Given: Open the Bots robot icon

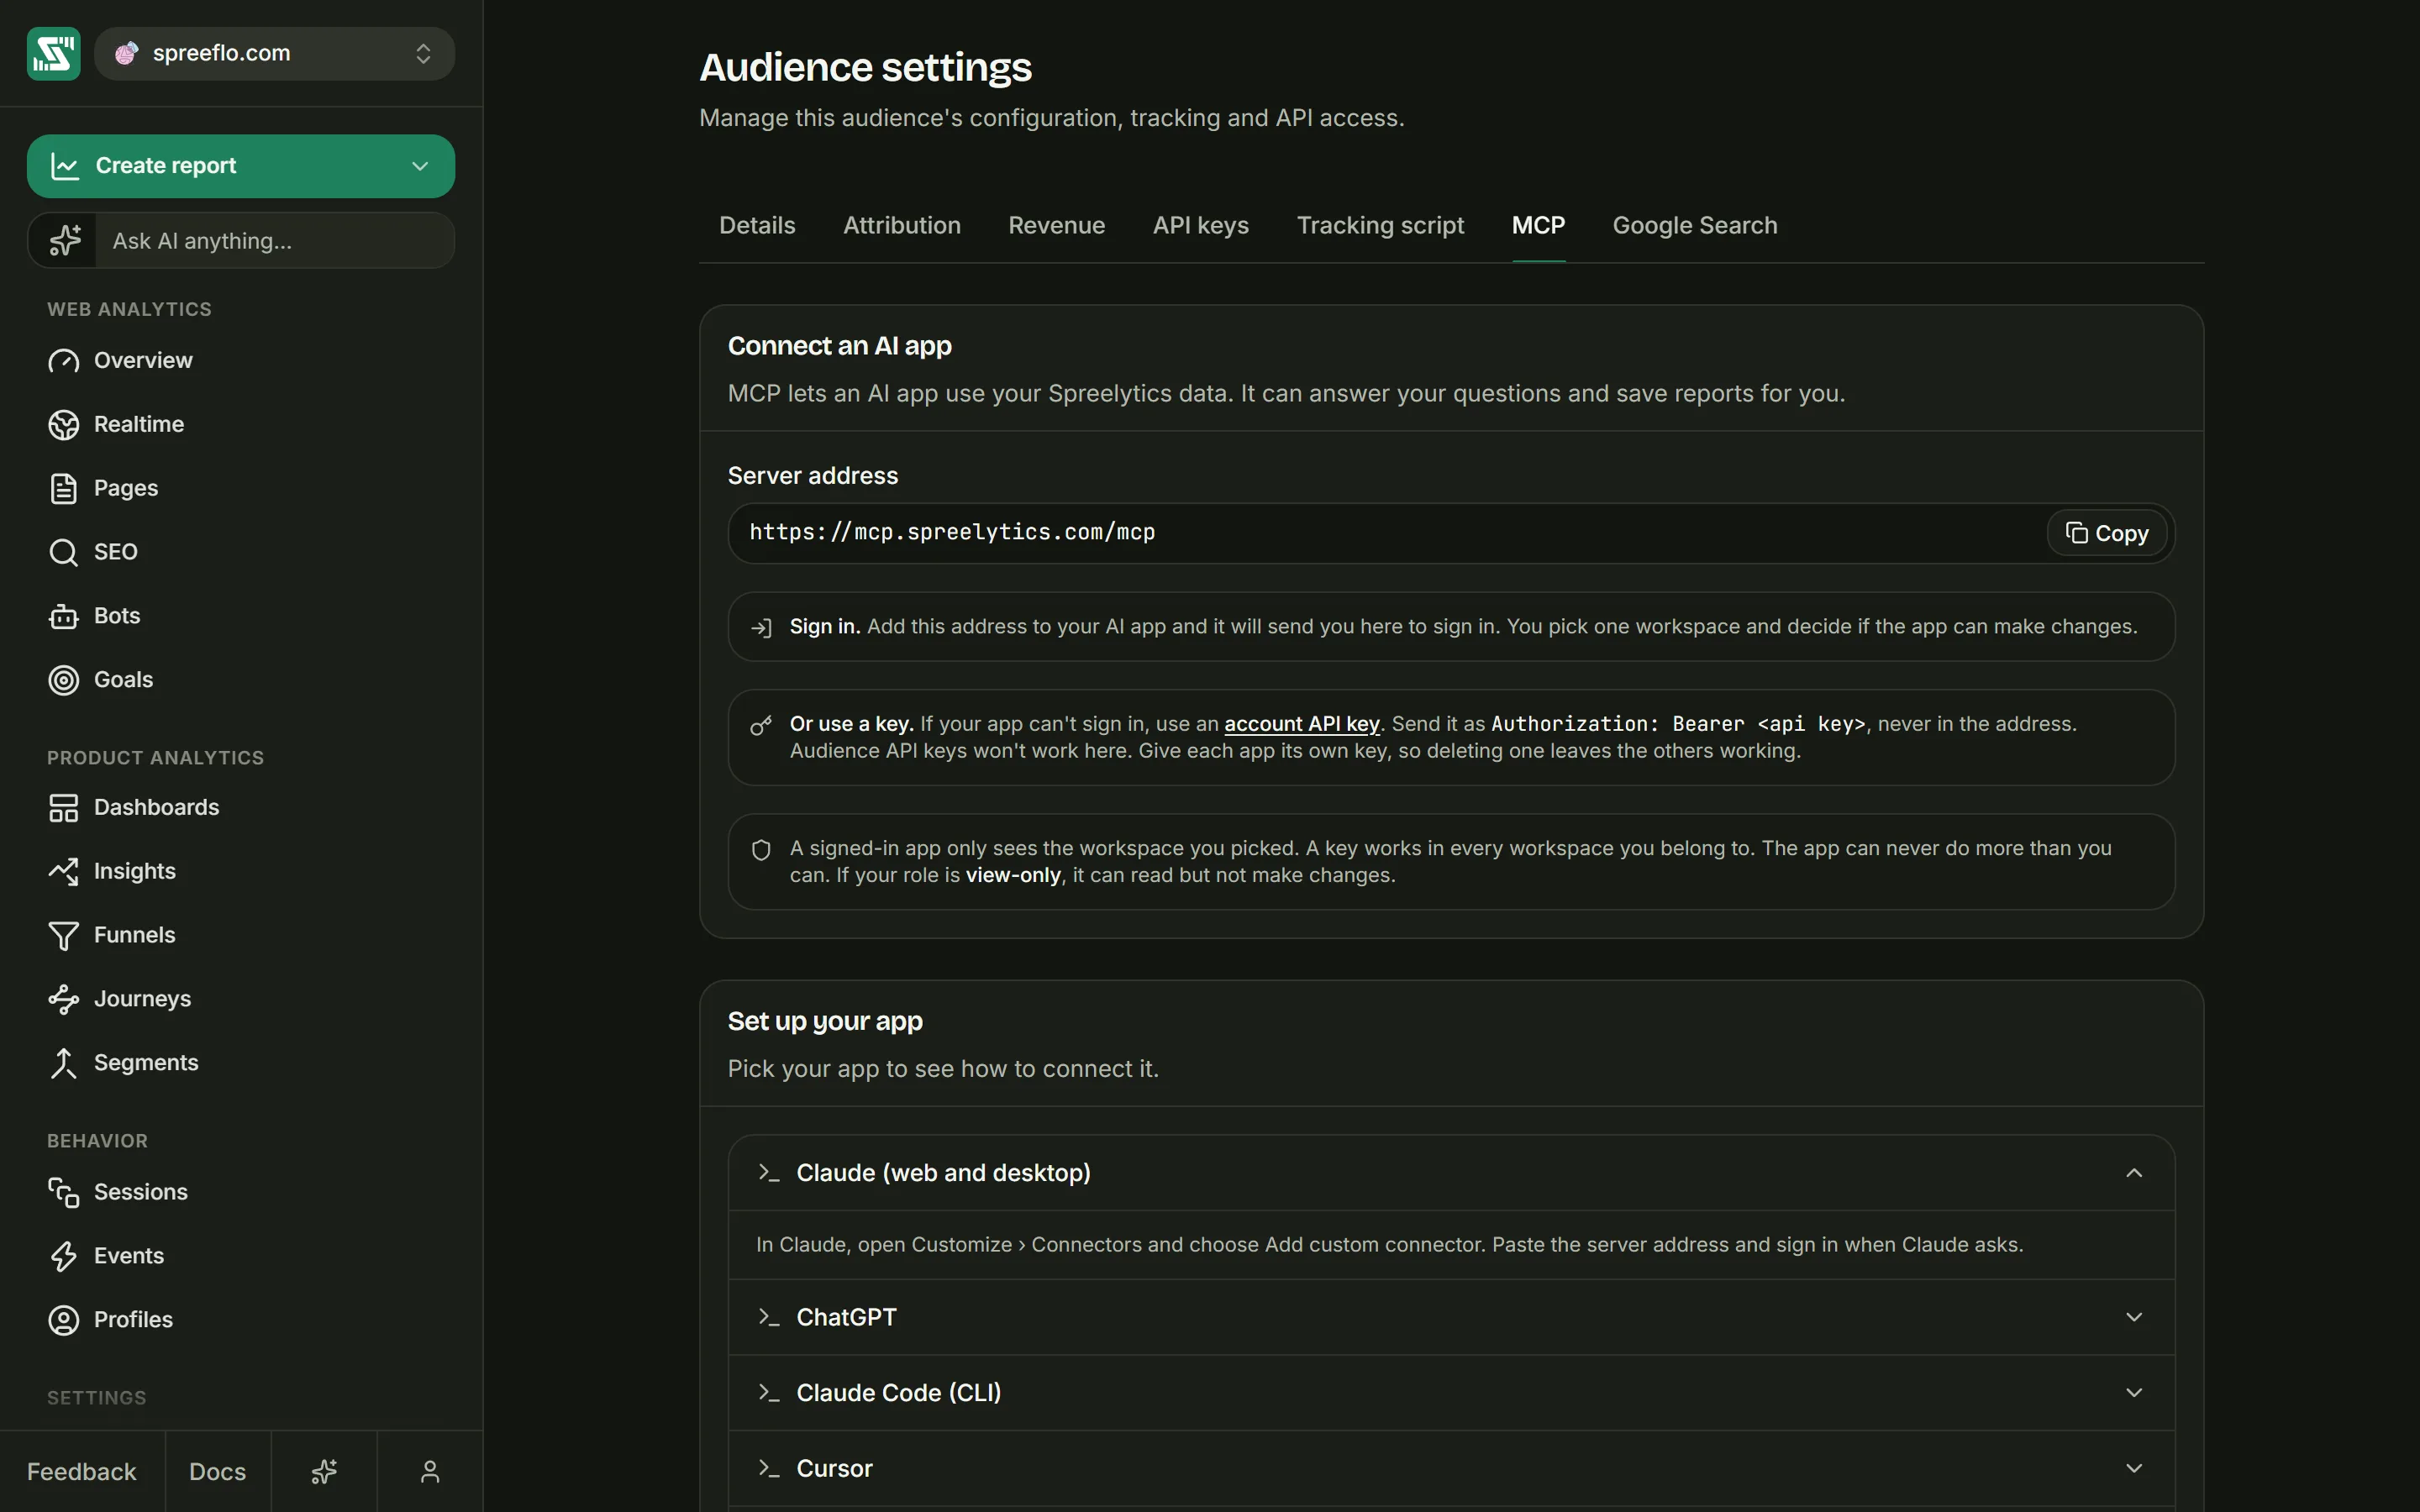Looking at the screenshot, I should (x=63, y=616).
